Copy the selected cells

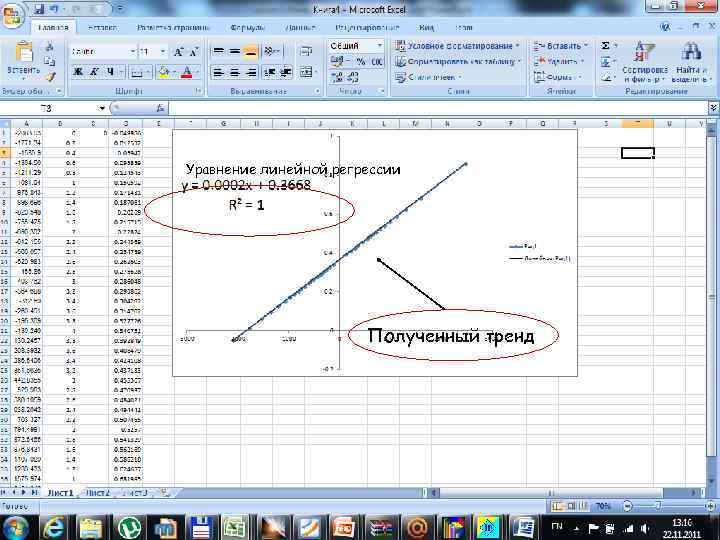(x=50, y=61)
